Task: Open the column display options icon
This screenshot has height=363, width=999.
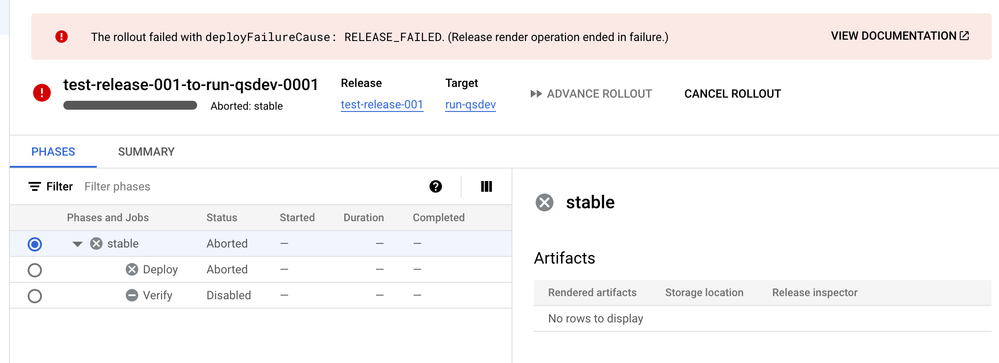Action: point(486,187)
